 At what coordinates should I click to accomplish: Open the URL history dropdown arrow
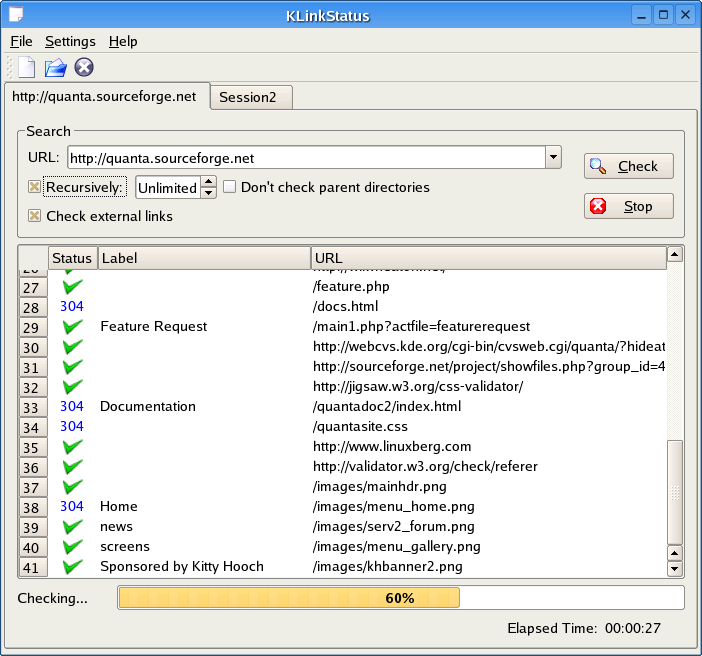click(x=553, y=157)
